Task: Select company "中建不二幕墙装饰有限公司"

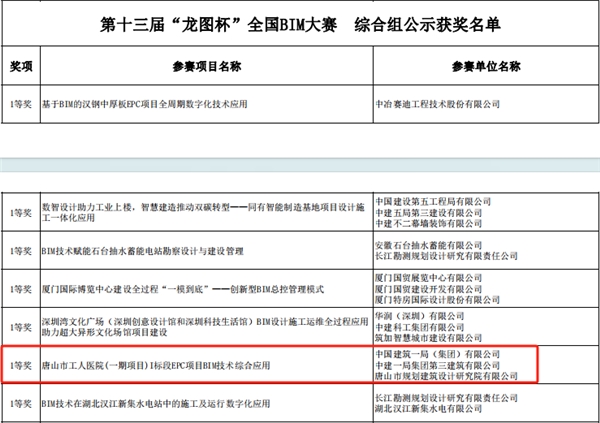Action: [428, 224]
